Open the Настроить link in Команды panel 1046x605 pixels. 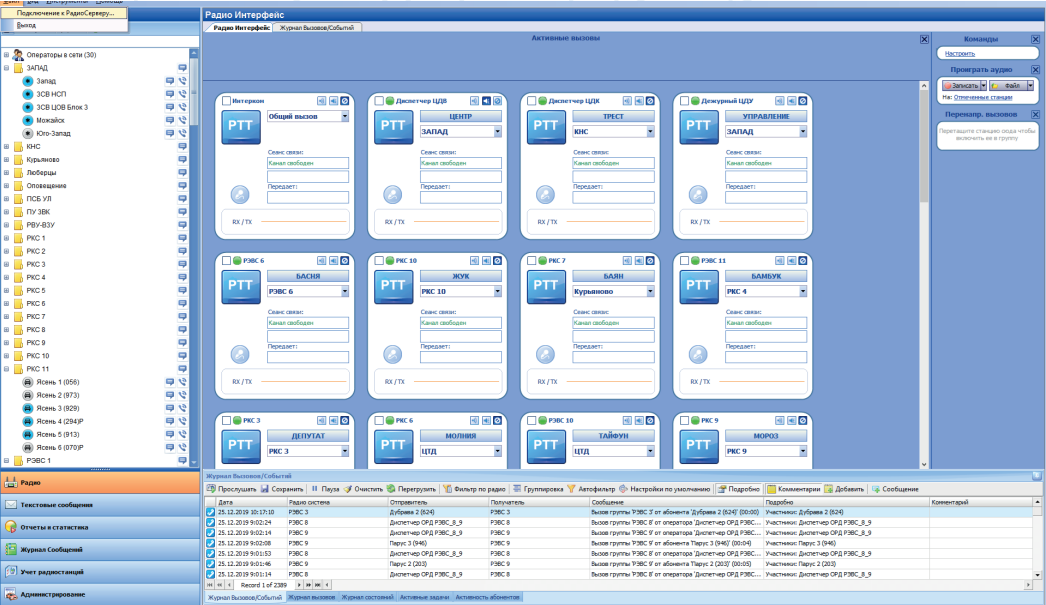[960, 53]
